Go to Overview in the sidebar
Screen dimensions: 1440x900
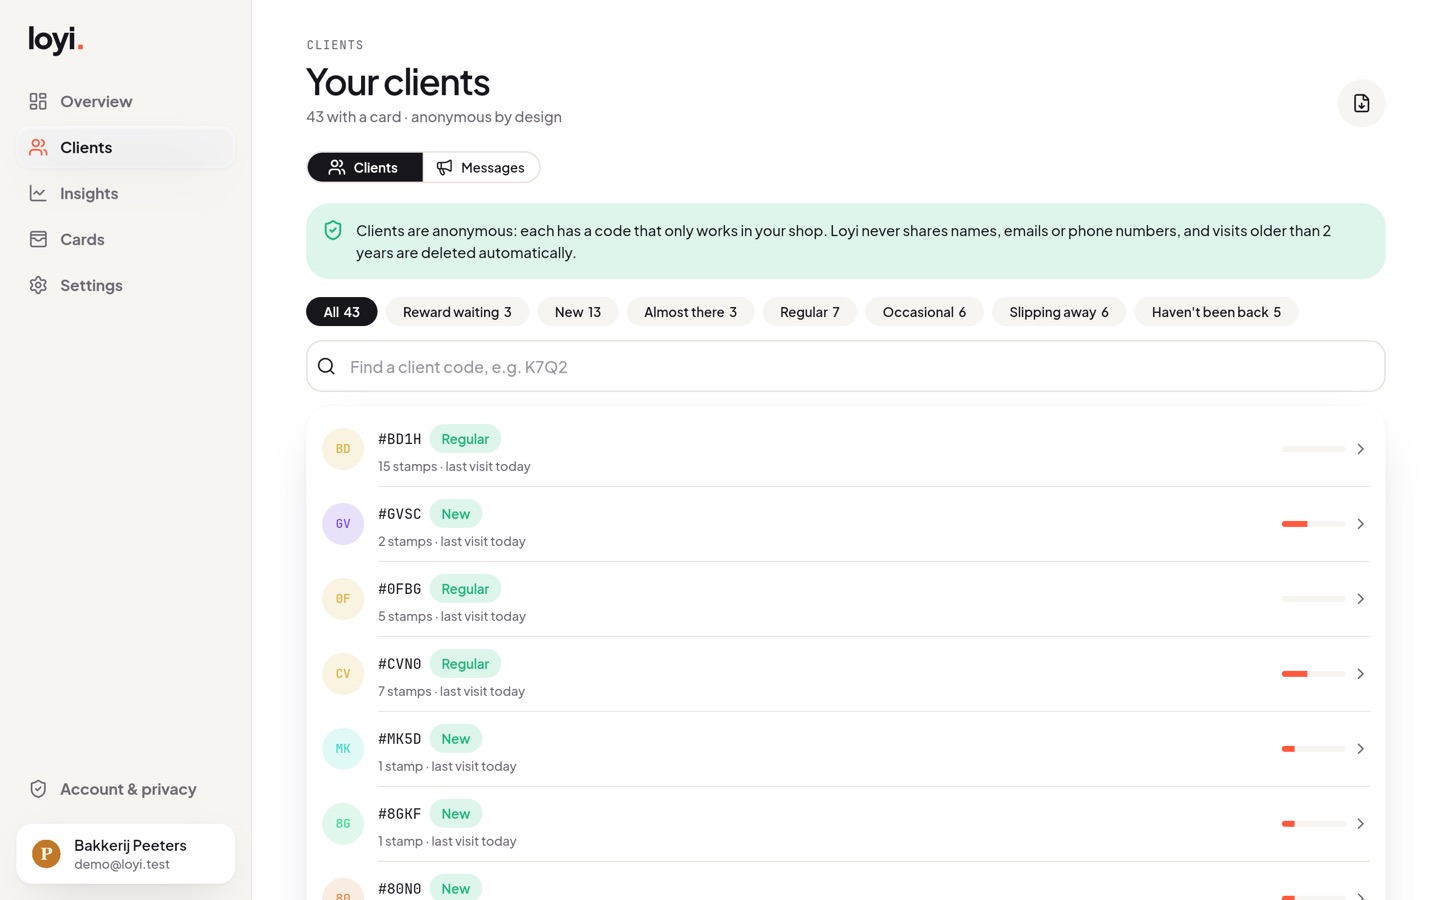coord(125,101)
